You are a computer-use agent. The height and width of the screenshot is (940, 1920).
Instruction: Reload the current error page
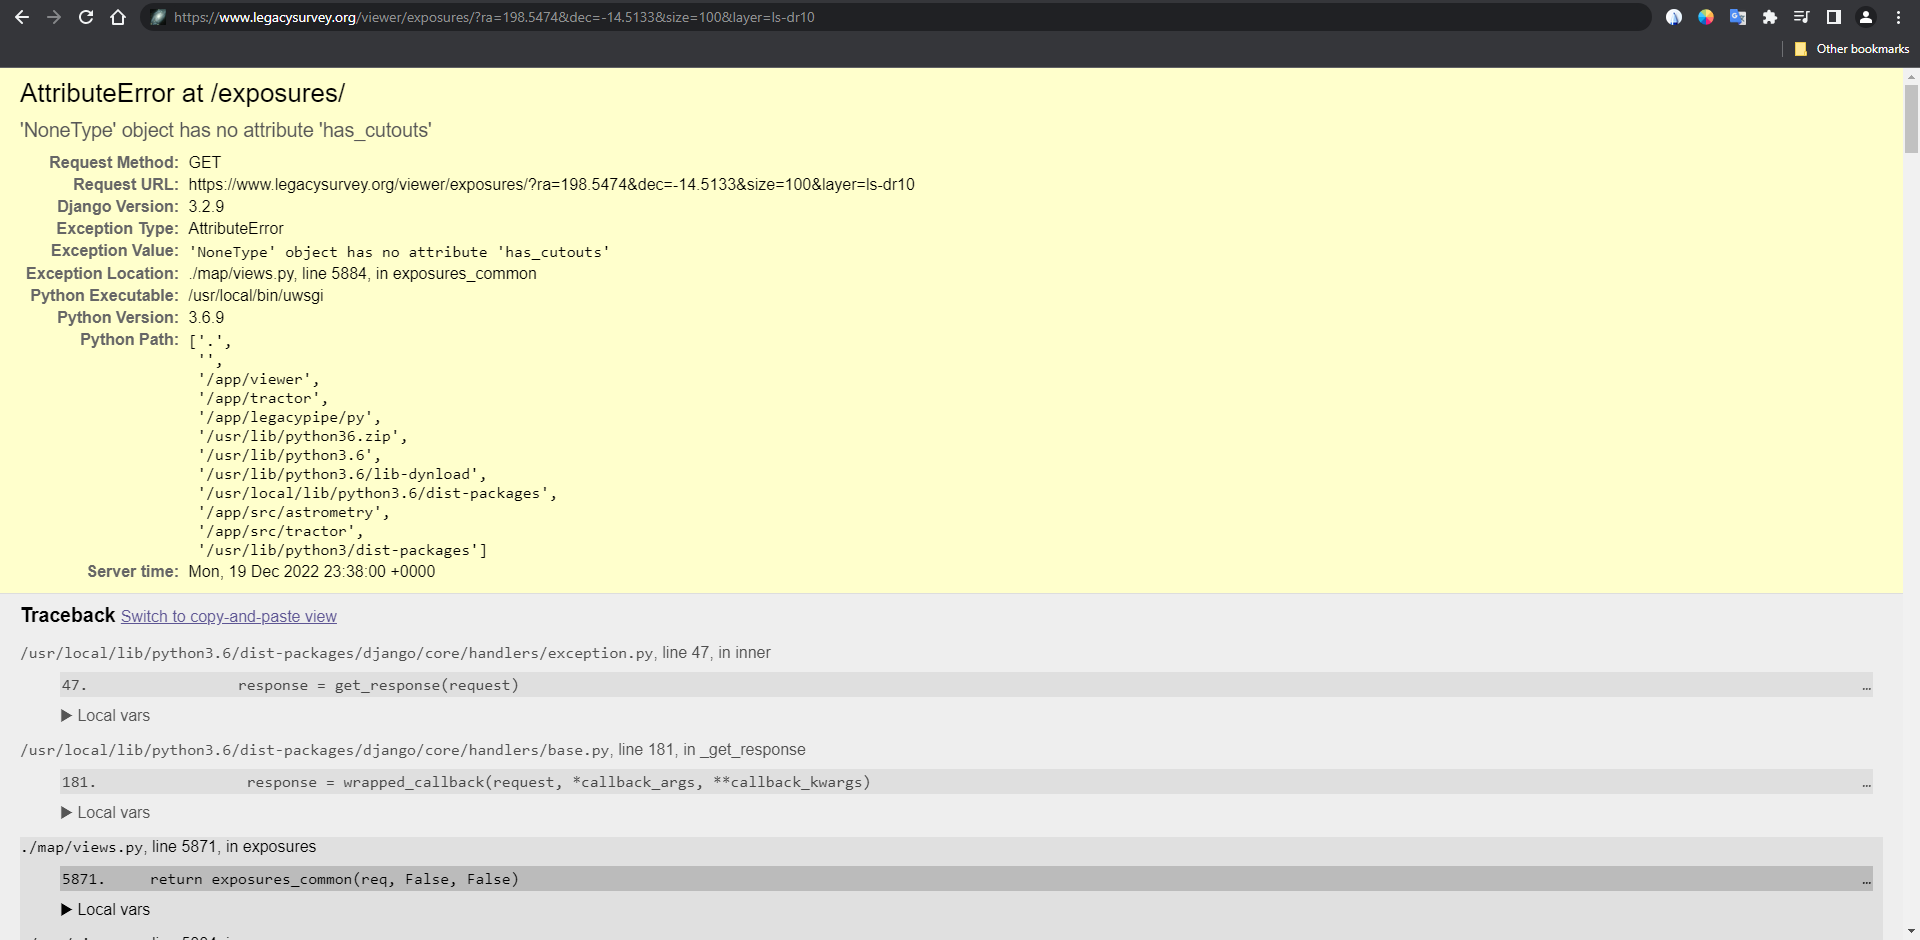pos(86,17)
